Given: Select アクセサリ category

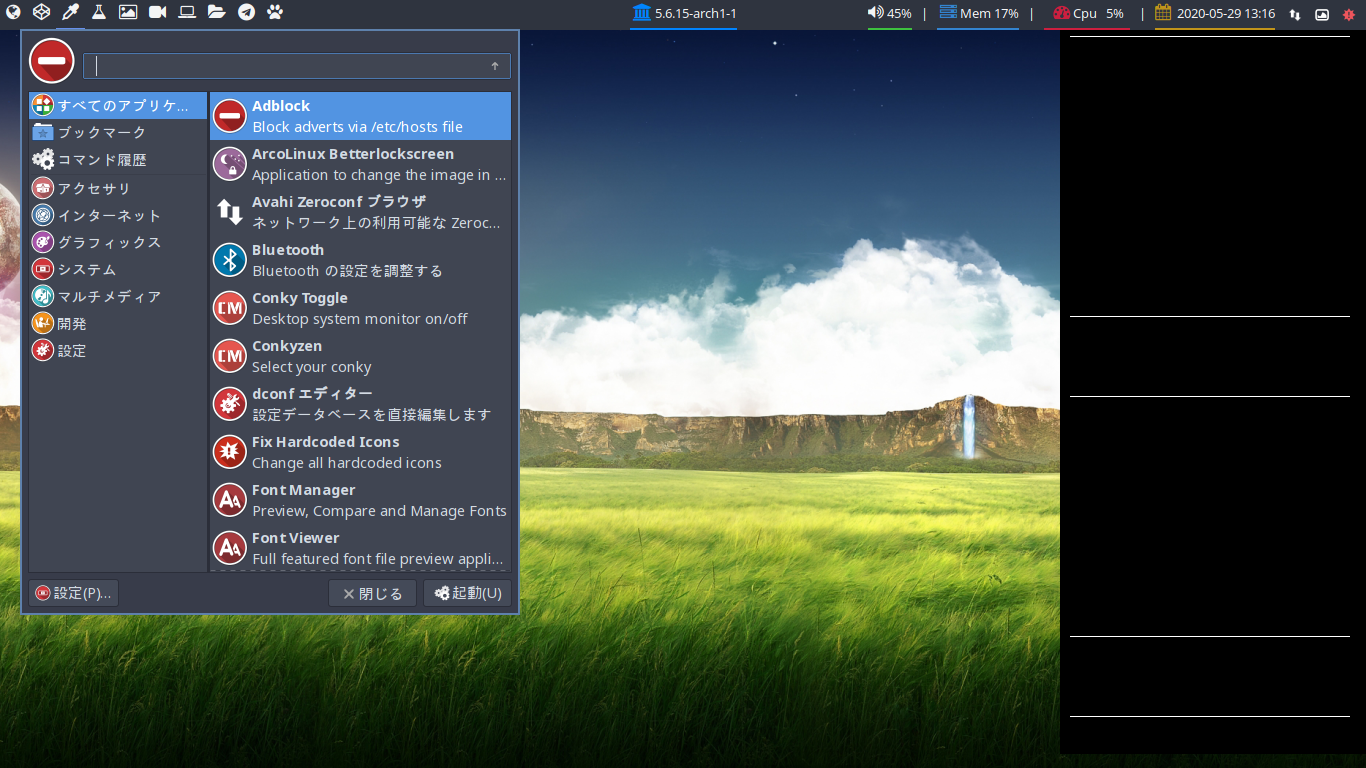Looking at the screenshot, I should pos(118,188).
